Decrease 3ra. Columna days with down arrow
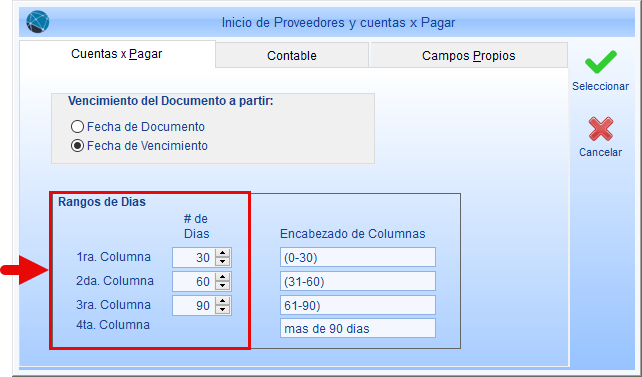Image resolution: width=642 pixels, height=377 pixels. (x=223, y=310)
